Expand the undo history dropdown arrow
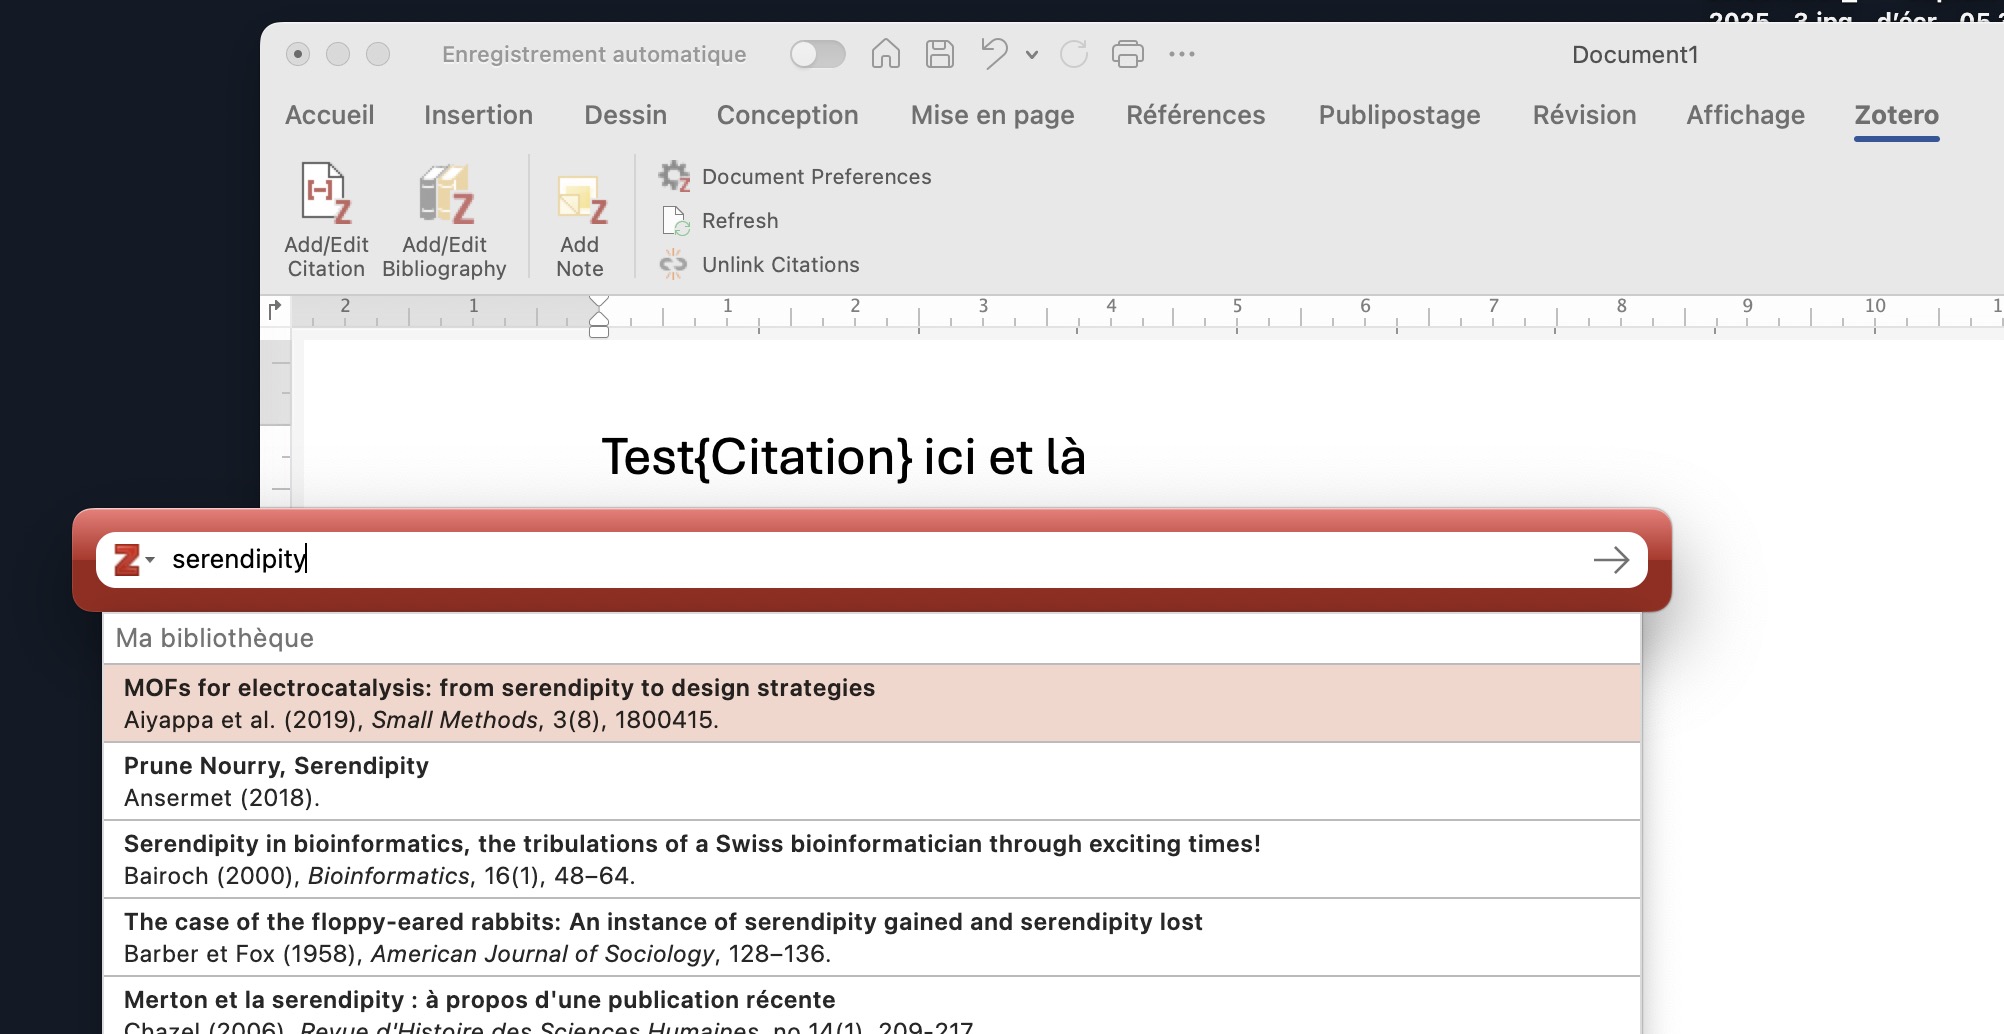The width and height of the screenshot is (2004, 1034). [x=1032, y=55]
